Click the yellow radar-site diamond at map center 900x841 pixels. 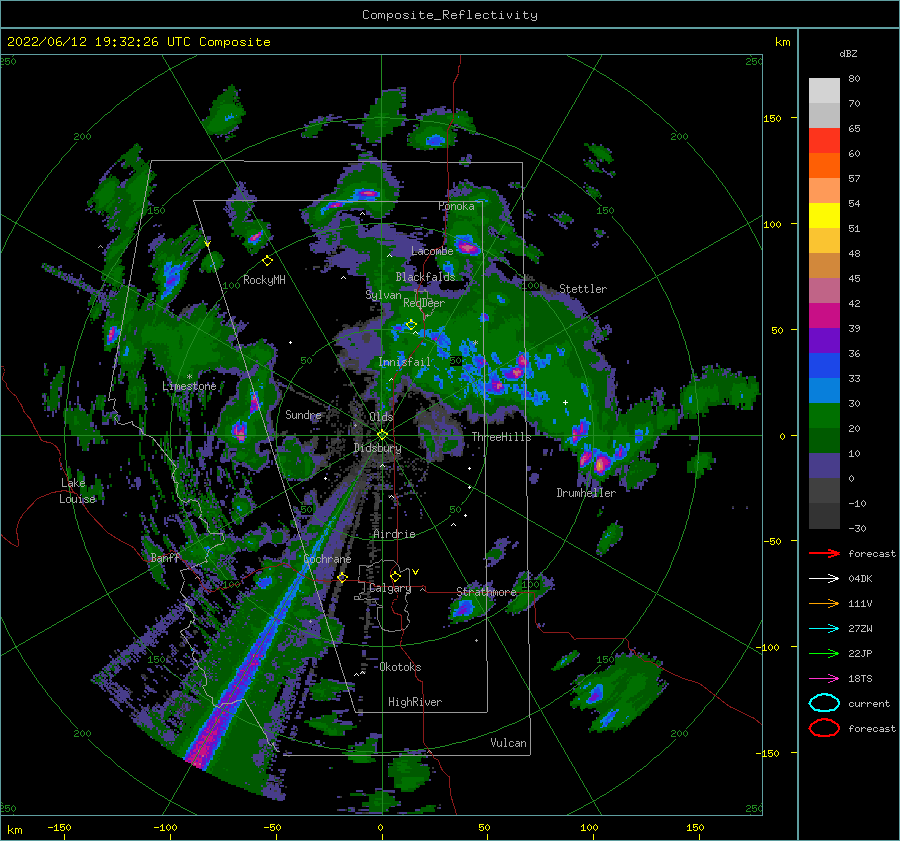(382, 435)
